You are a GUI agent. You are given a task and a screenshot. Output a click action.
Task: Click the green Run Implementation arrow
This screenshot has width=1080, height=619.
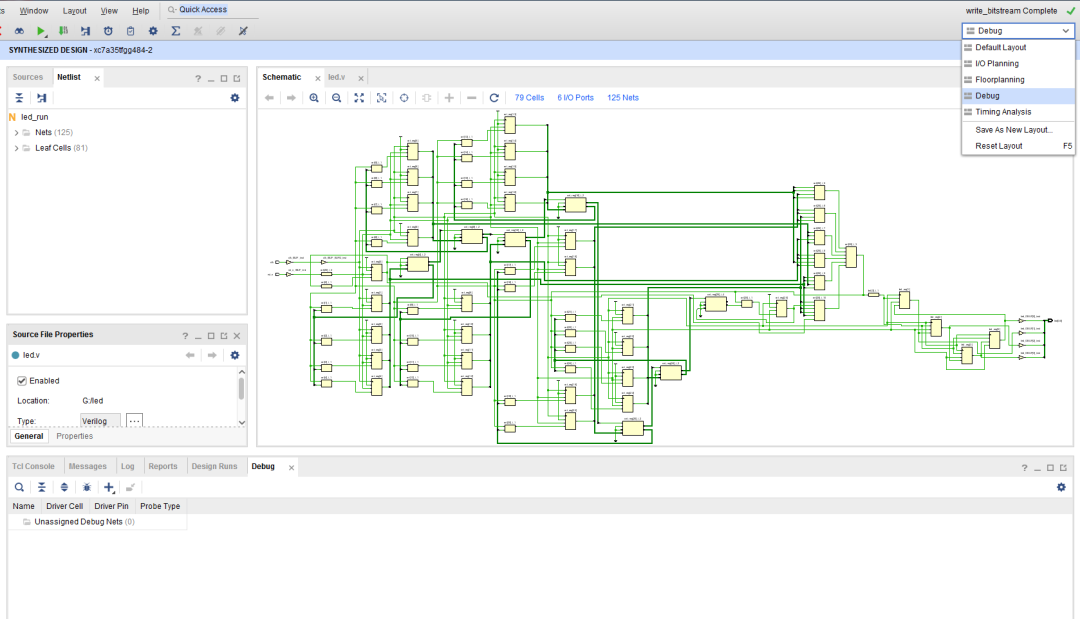click(x=42, y=31)
